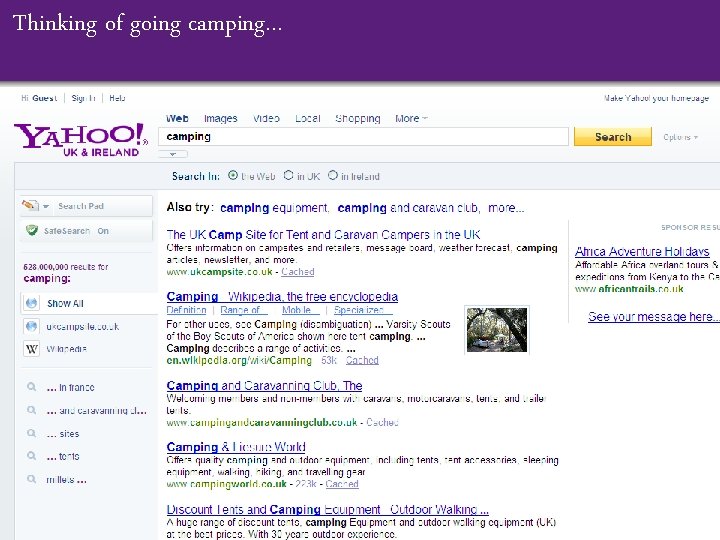Click the globe icon beside ukcampsite.co.uk
The width and height of the screenshot is (720, 540).
click(31, 326)
